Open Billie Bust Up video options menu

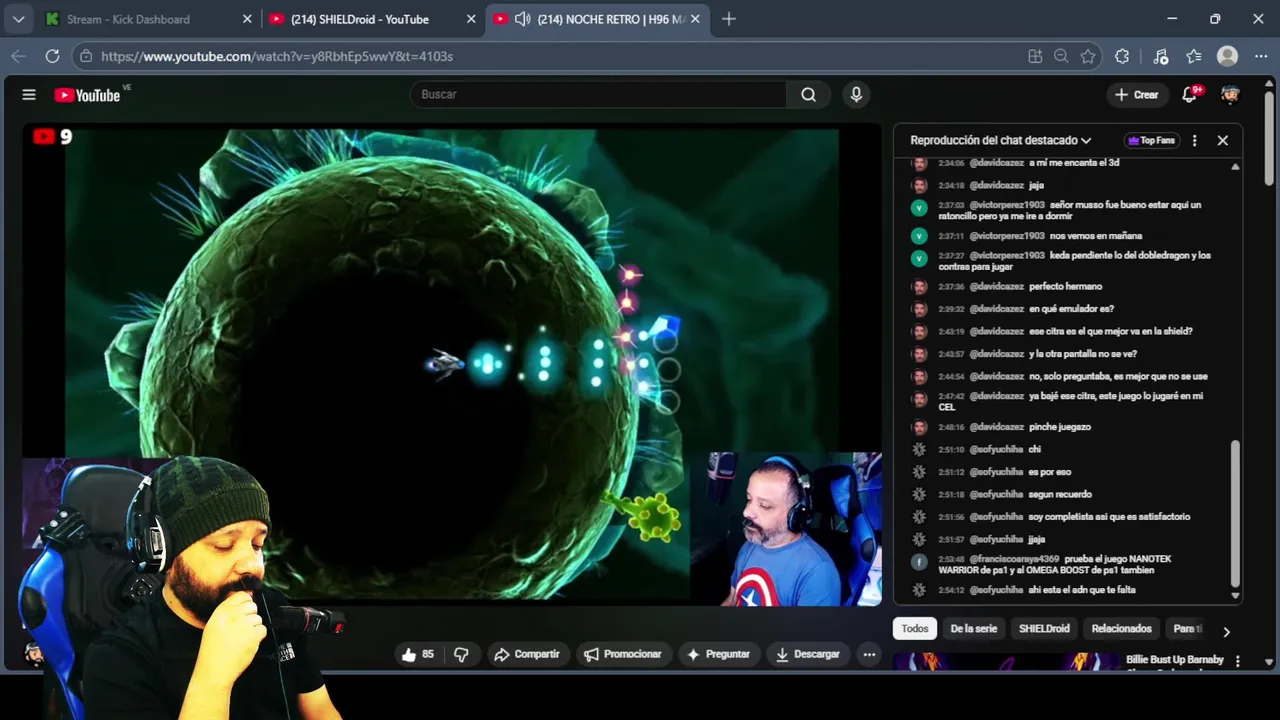(1238, 662)
